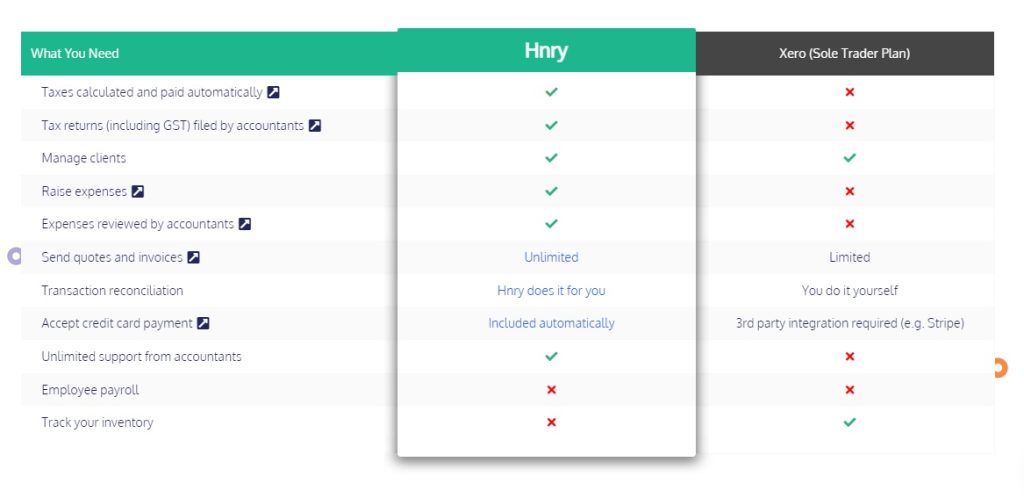Click the orange circle on right edge
Image resolution: width=1024 pixels, height=498 pixels.
[1000, 367]
